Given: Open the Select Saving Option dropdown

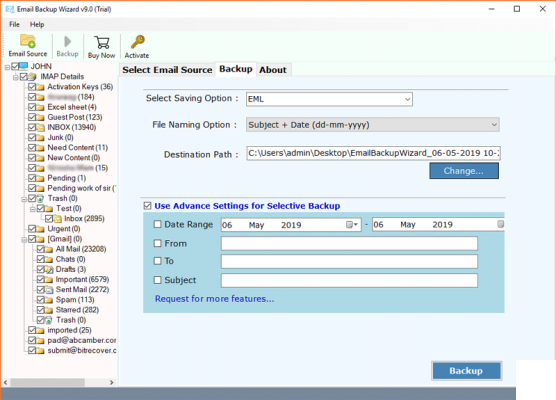Looking at the screenshot, I should (329, 99).
